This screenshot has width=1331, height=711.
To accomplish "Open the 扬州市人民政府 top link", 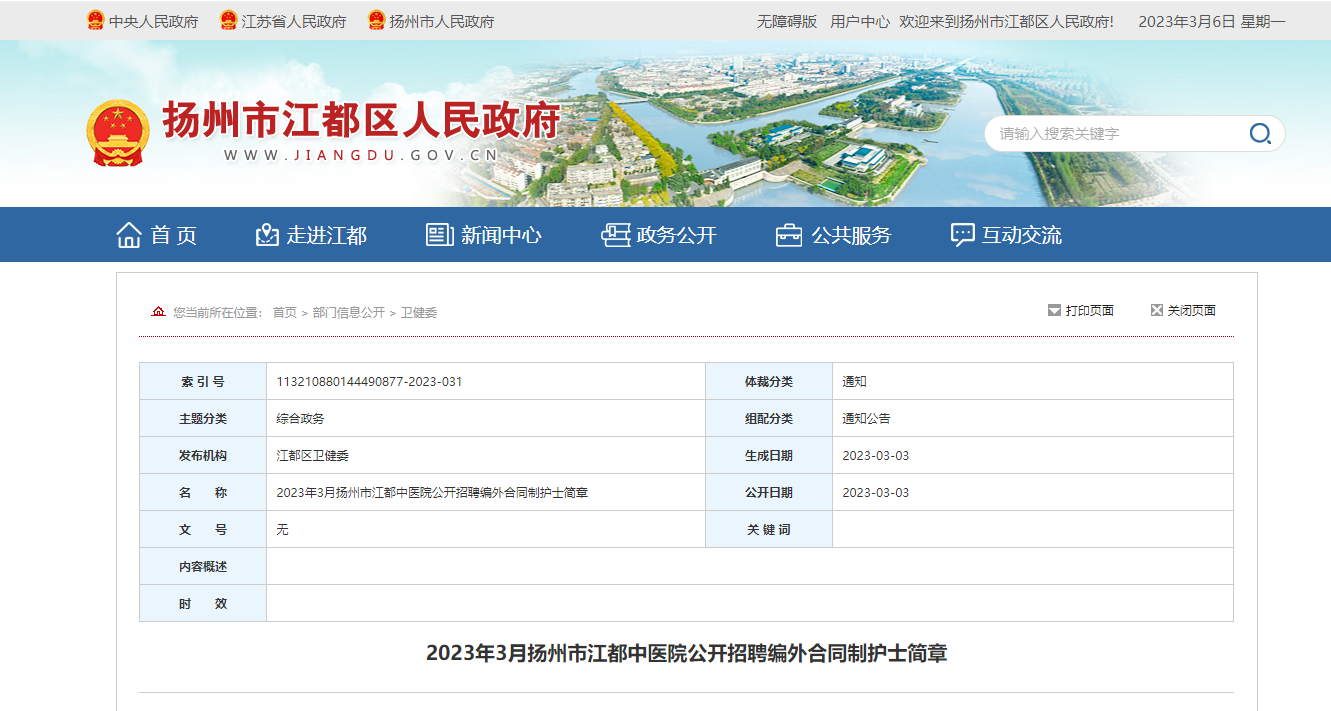I will pyautogui.click(x=441, y=21).
